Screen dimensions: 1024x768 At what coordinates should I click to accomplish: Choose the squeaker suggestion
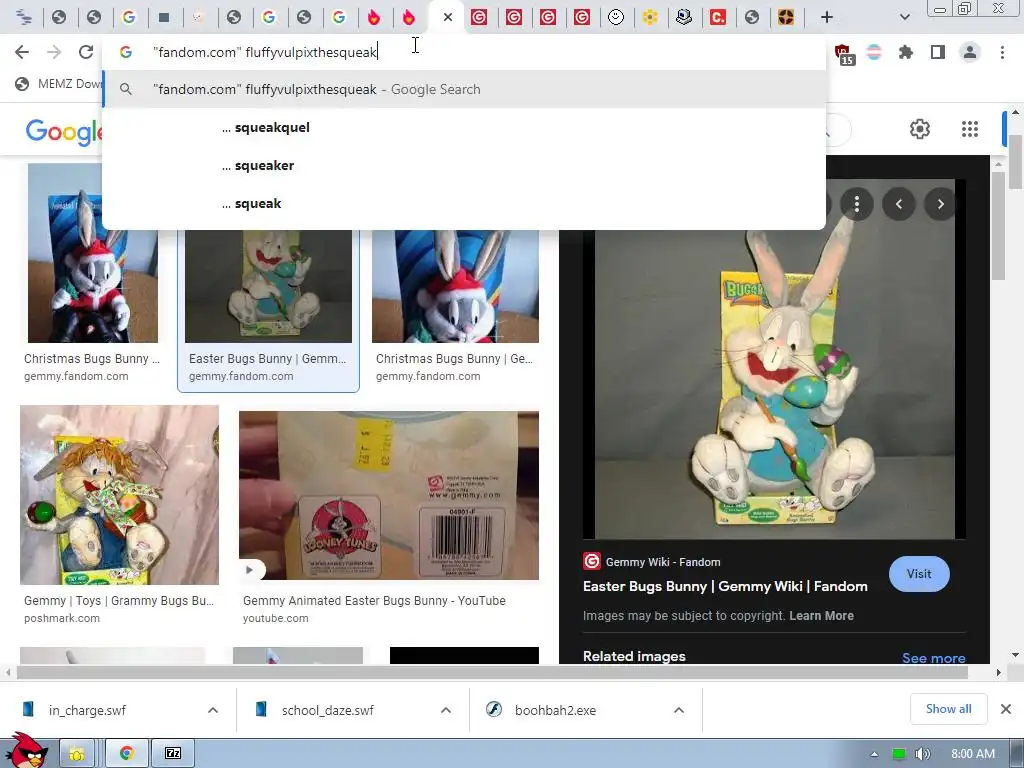(x=464, y=165)
